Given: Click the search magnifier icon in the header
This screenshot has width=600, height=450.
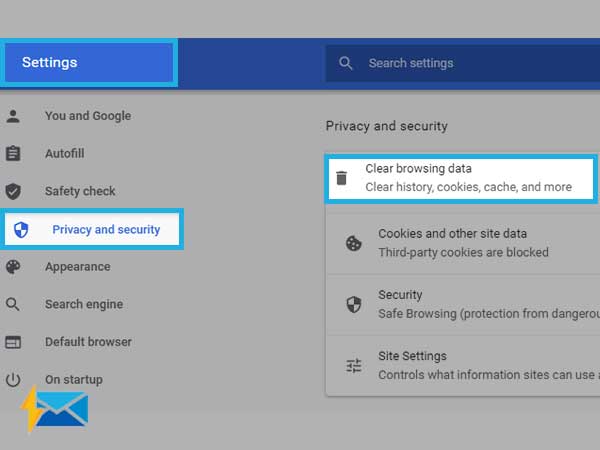Looking at the screenshot, I should 346,63.
